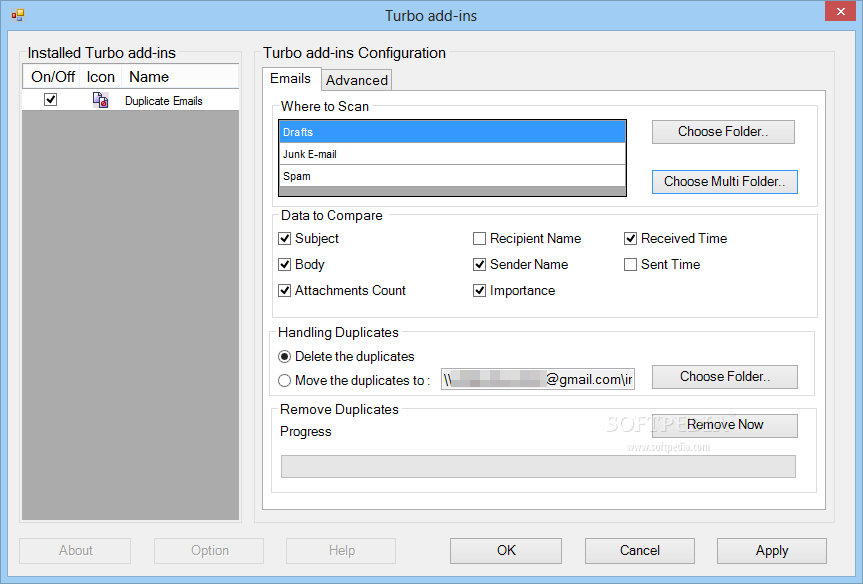
Task: Click the Apply button
Action: pyautogui.click(x=772, y=550)
